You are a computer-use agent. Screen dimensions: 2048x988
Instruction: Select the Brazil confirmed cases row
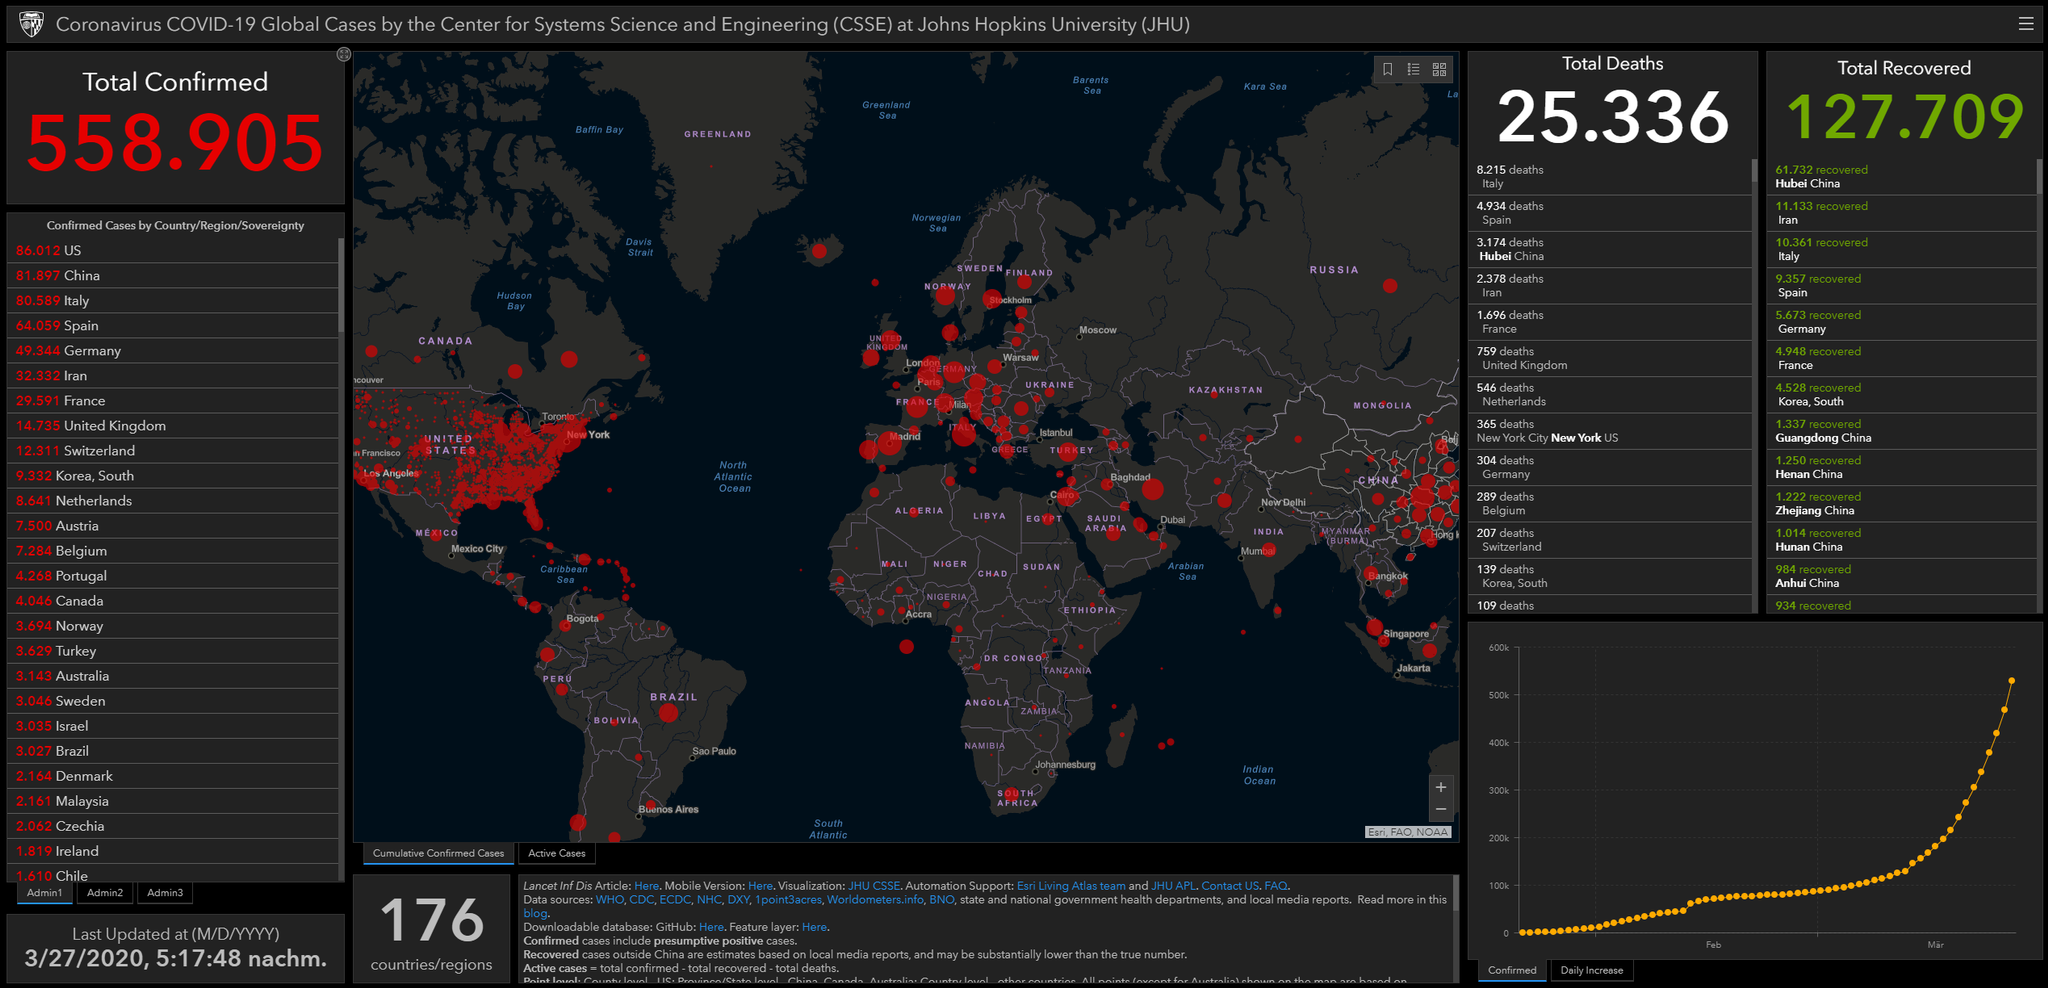[x=174, y=750]
